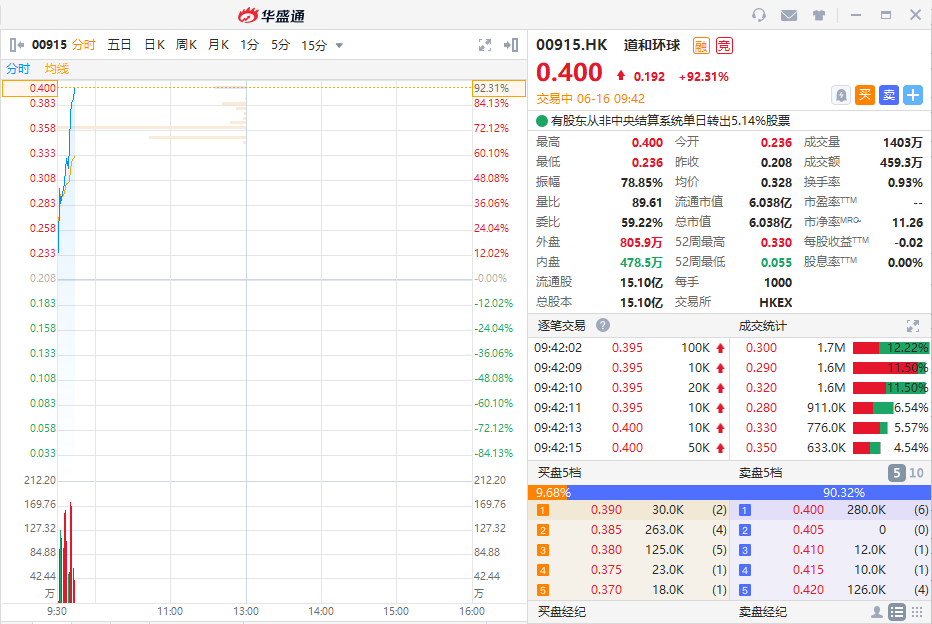Click the blue 卖 sell button
Screen dimensions: 932x624
click(888, 95)
